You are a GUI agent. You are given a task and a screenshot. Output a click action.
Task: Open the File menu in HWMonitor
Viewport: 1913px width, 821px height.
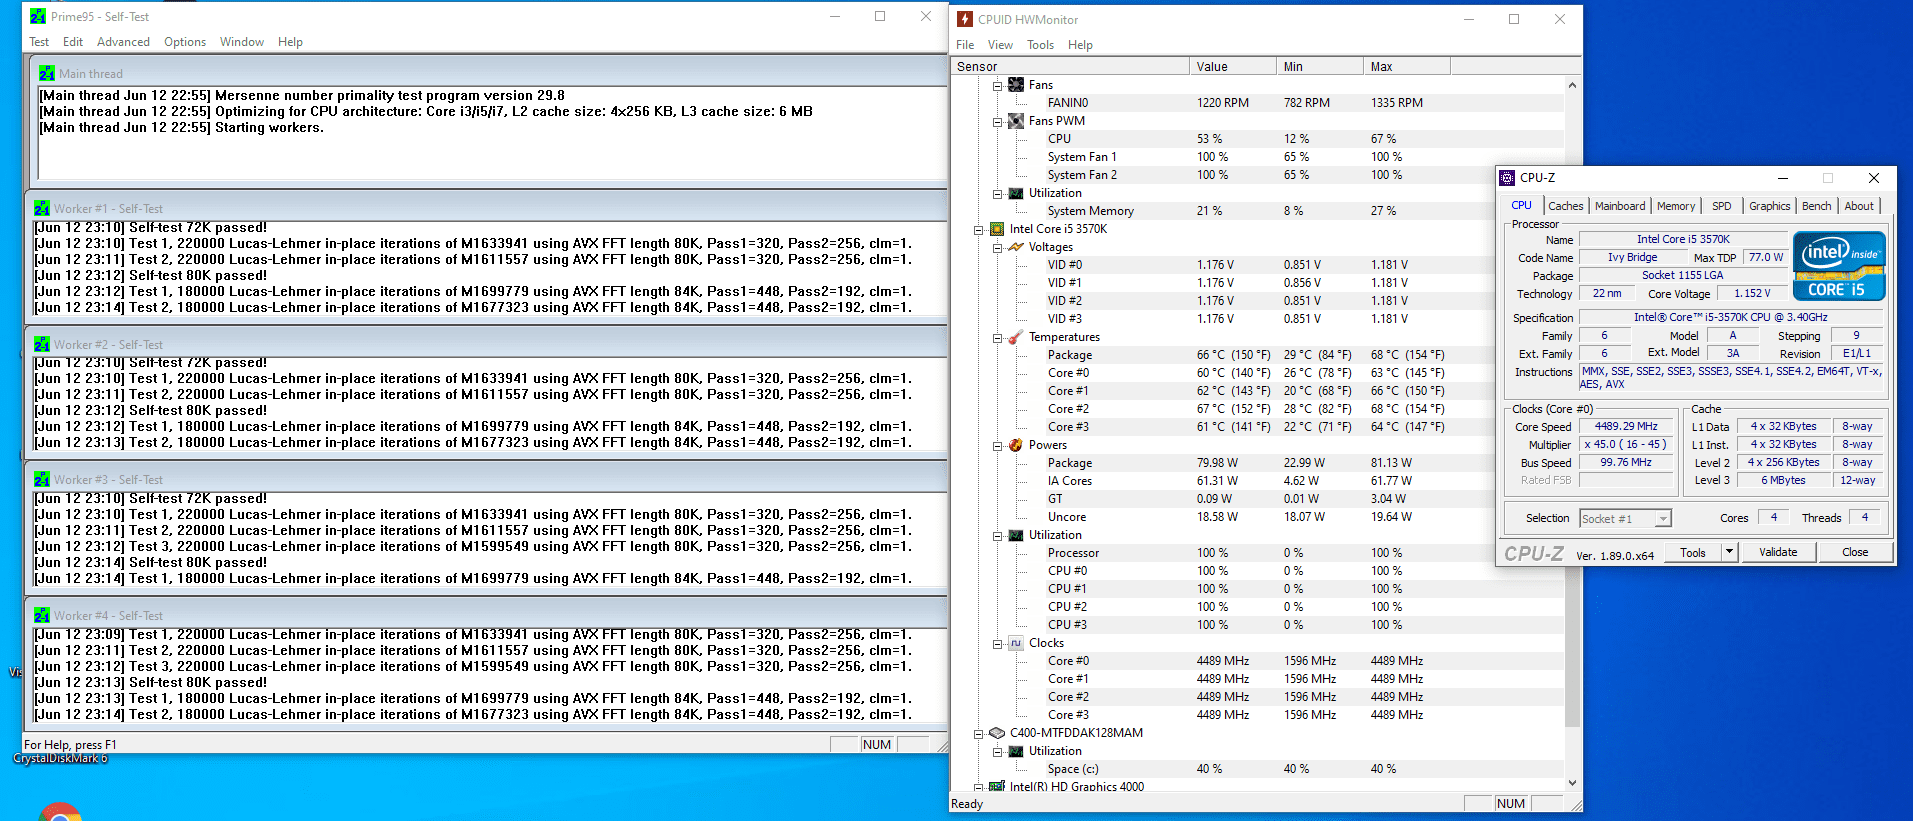[965, 45]
